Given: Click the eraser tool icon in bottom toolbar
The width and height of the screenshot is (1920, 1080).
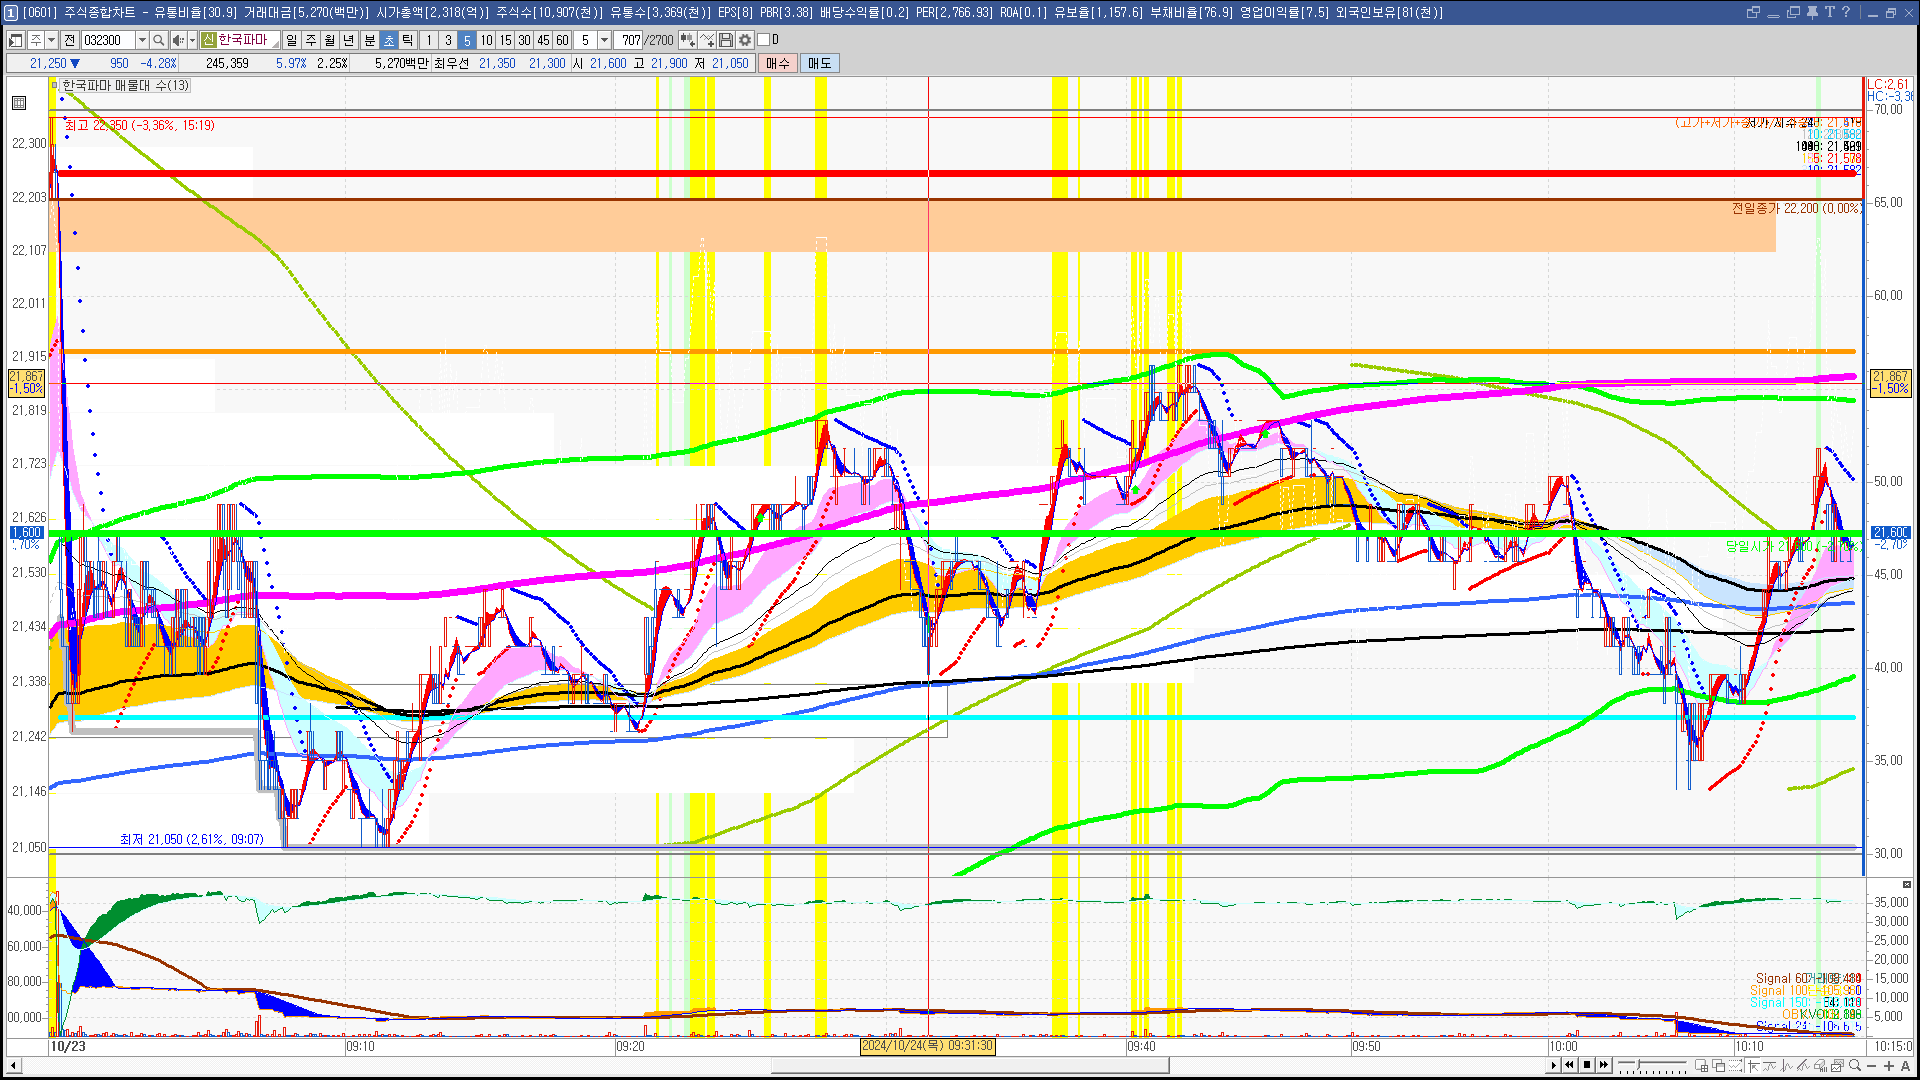Looking at the screenshot, I should pos(1820,1065).
